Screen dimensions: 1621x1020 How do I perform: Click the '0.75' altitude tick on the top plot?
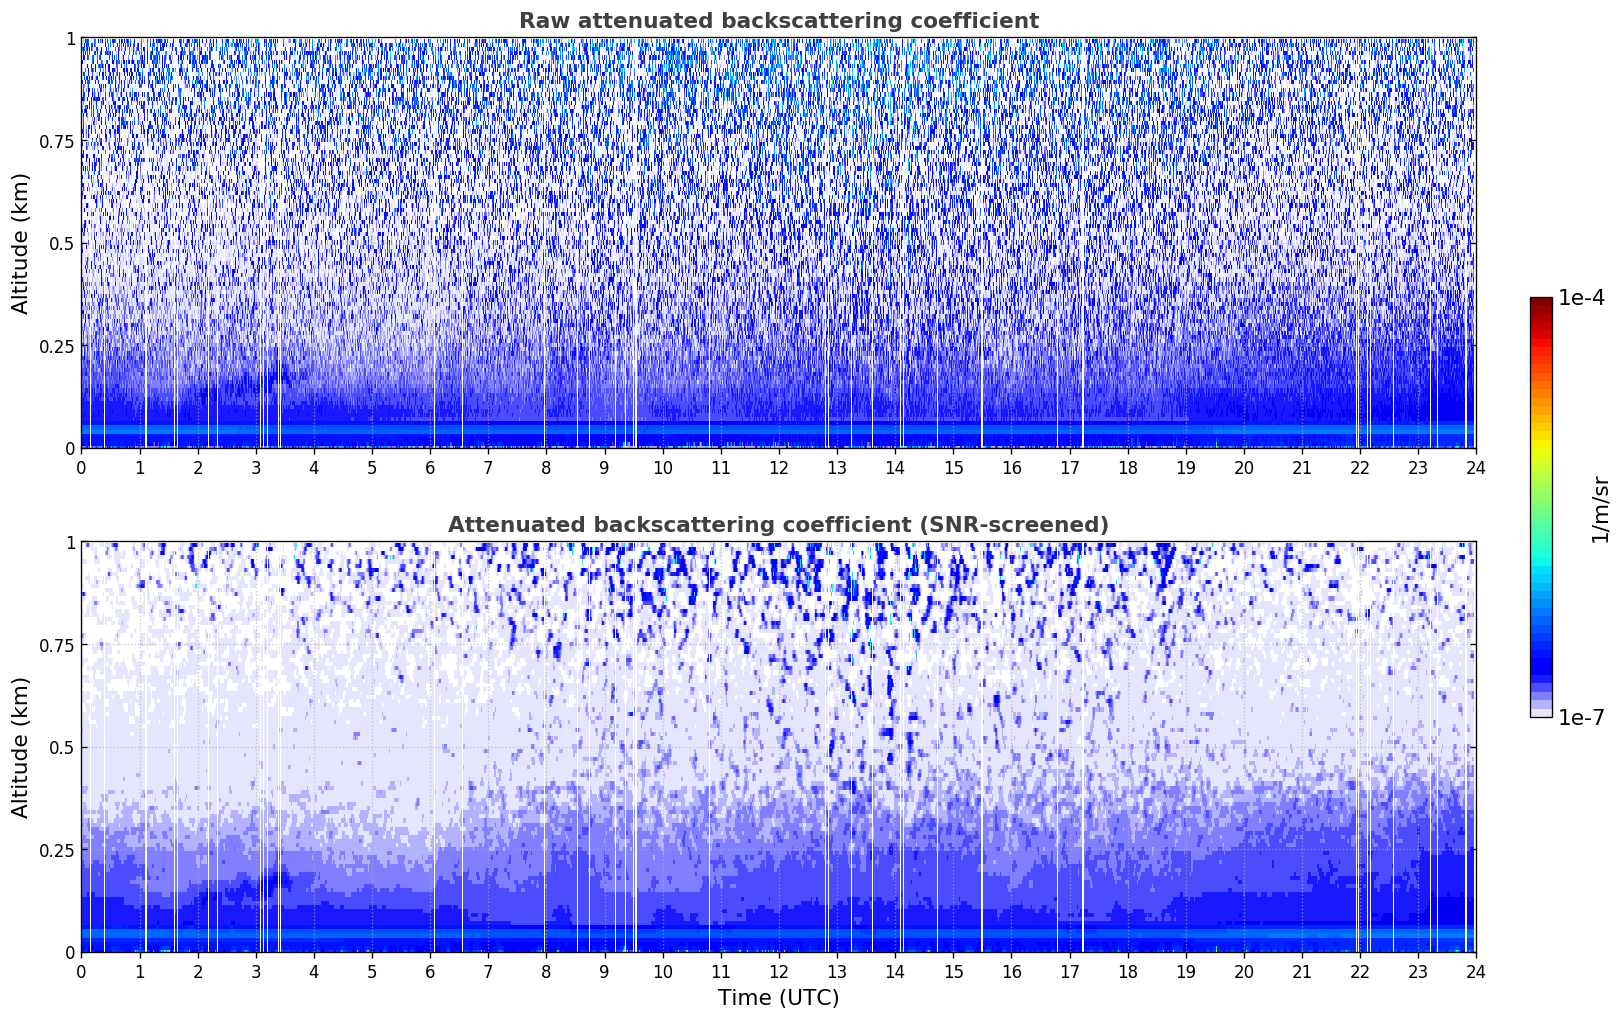click(57, 142)
